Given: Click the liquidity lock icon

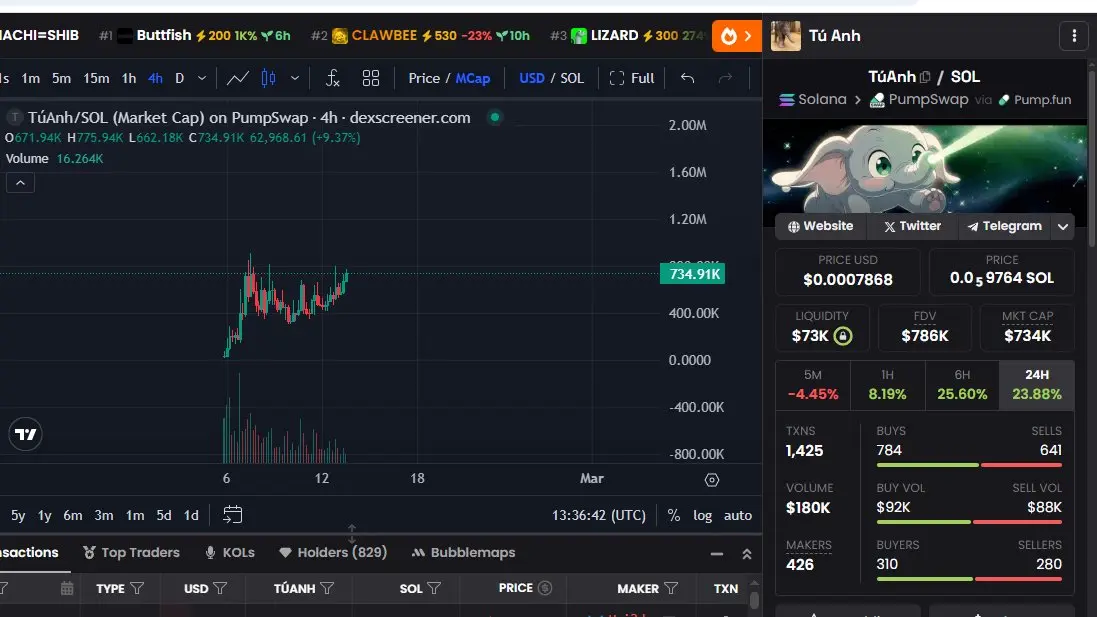Looking at the screenshot, I should pos(843,336).
